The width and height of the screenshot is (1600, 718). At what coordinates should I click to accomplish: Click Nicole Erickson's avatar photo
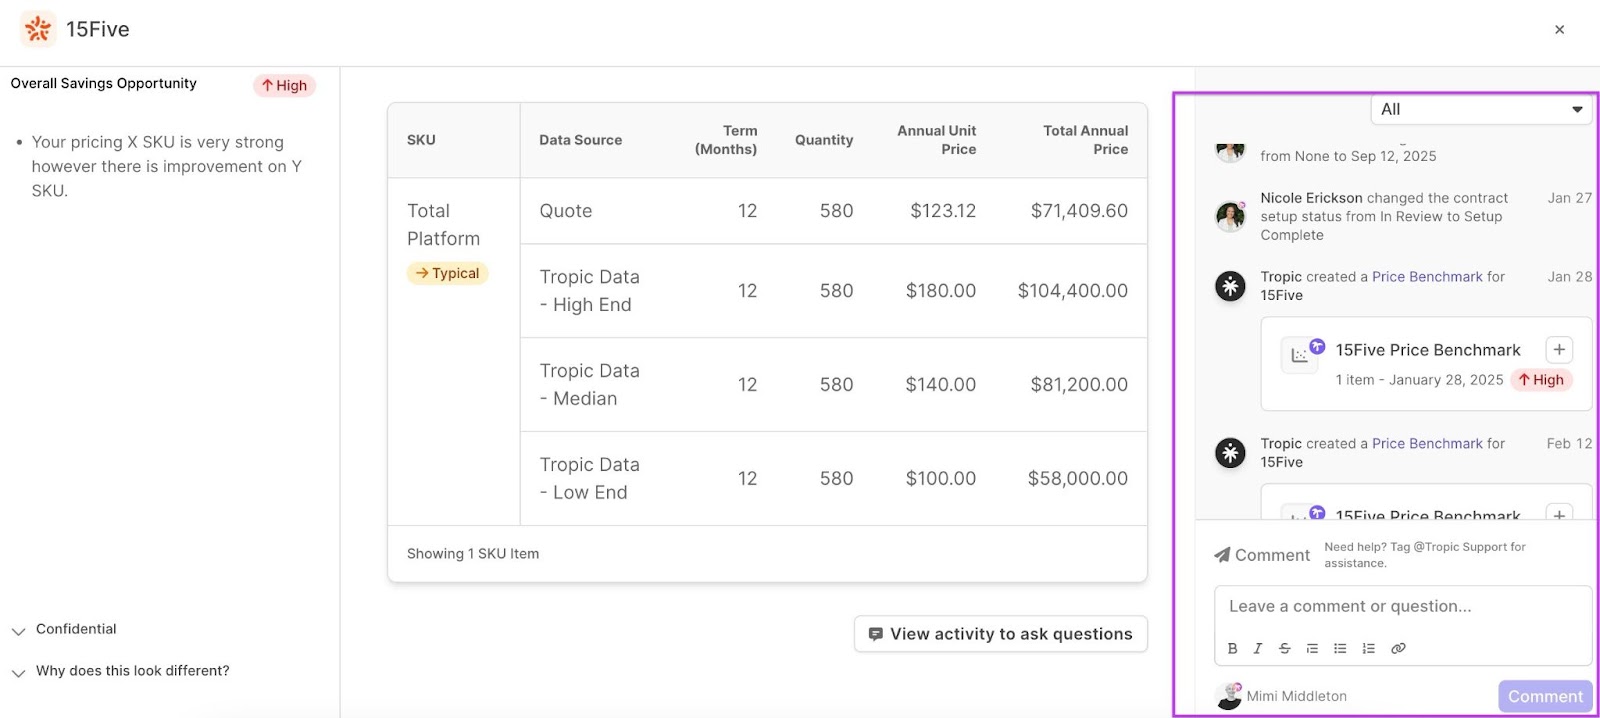(1230, 216)
